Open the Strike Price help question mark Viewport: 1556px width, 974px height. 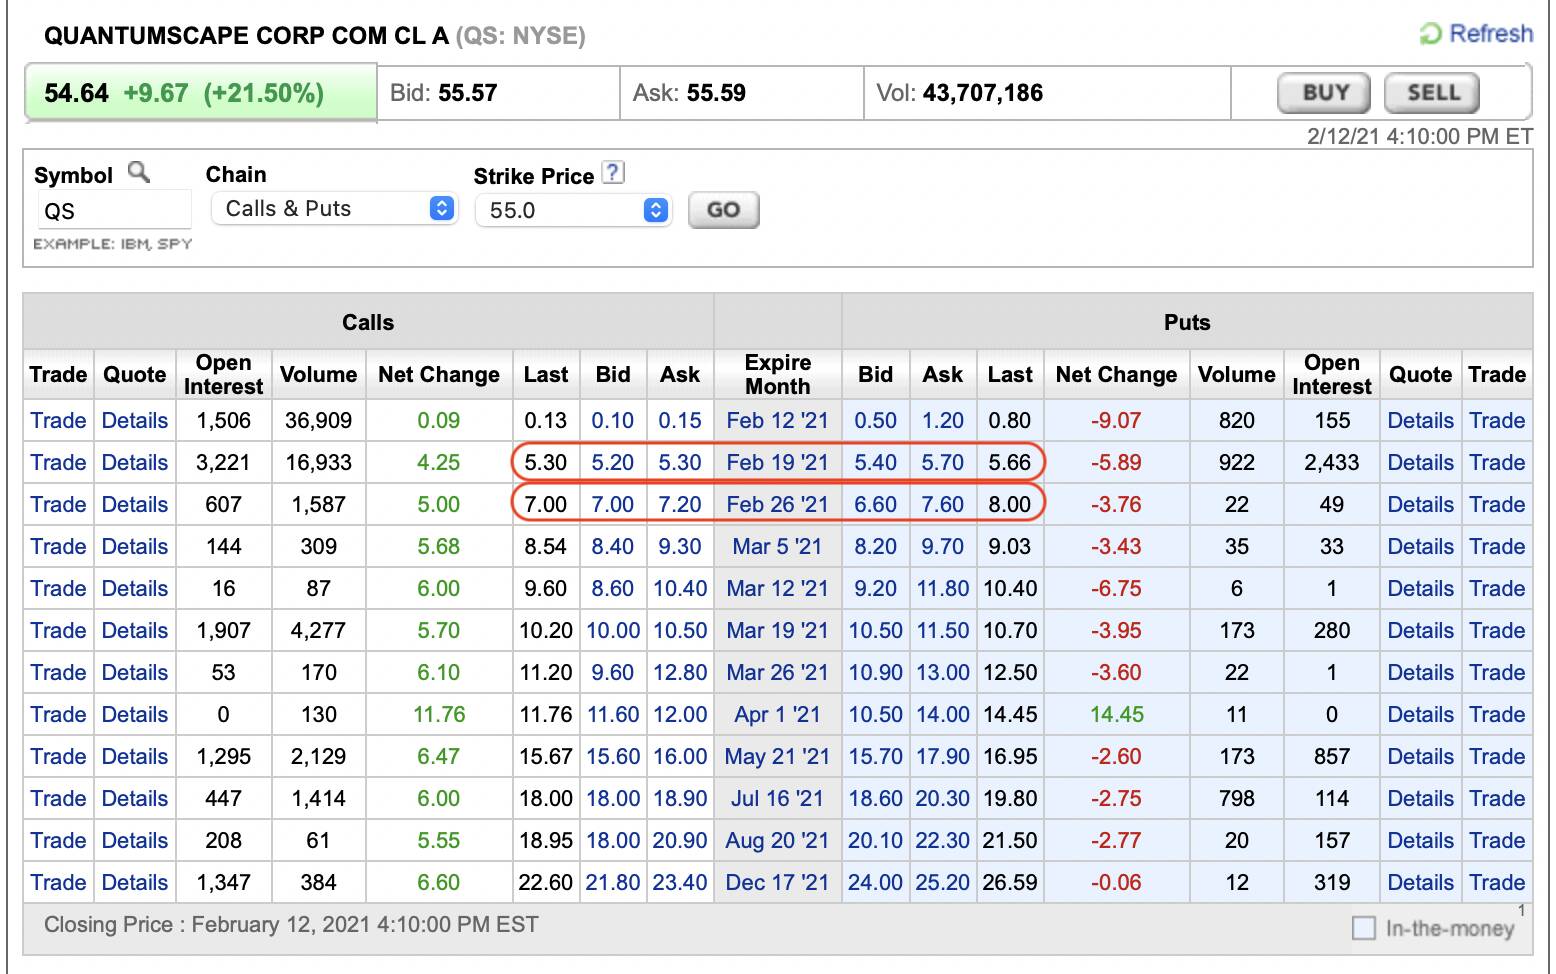[x=614, y=172]
